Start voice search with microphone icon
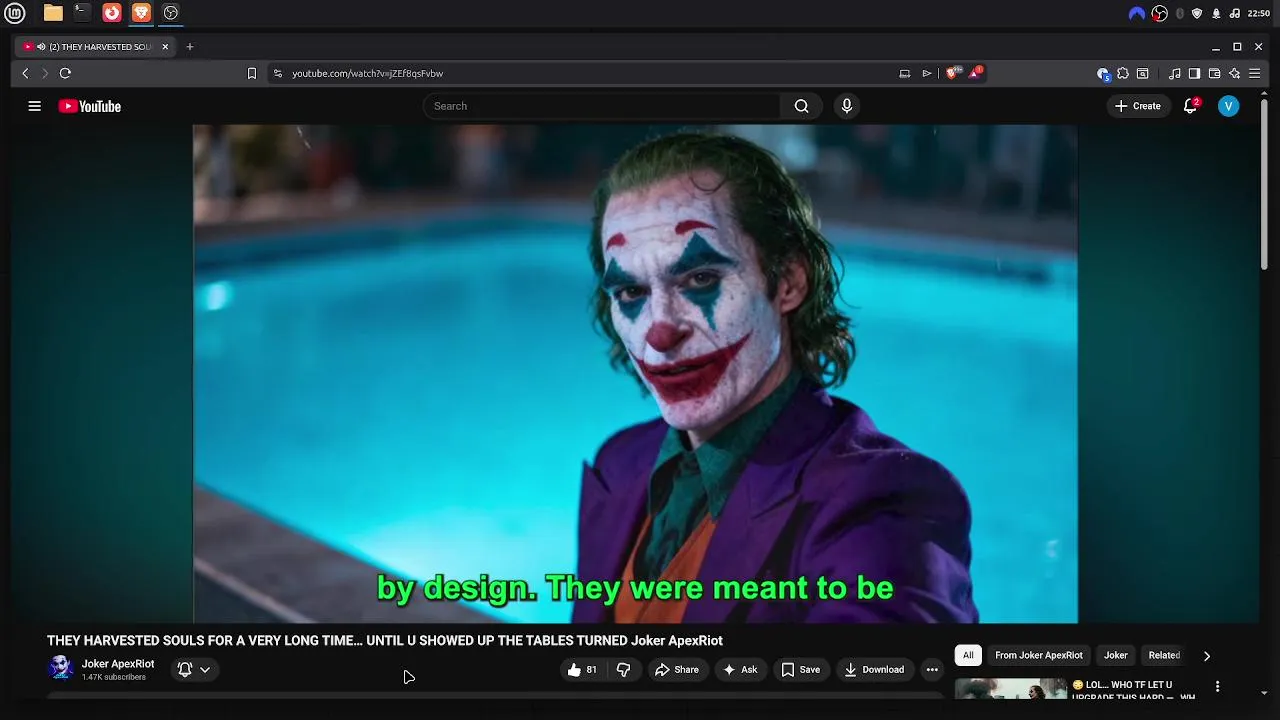The width and height of the screenshot is (1280, 720). (x=847, y=106)
